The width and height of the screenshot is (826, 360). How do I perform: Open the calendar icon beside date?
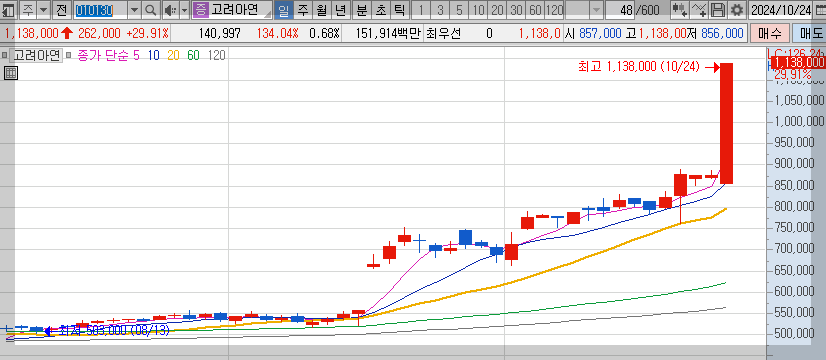(820, 9)
